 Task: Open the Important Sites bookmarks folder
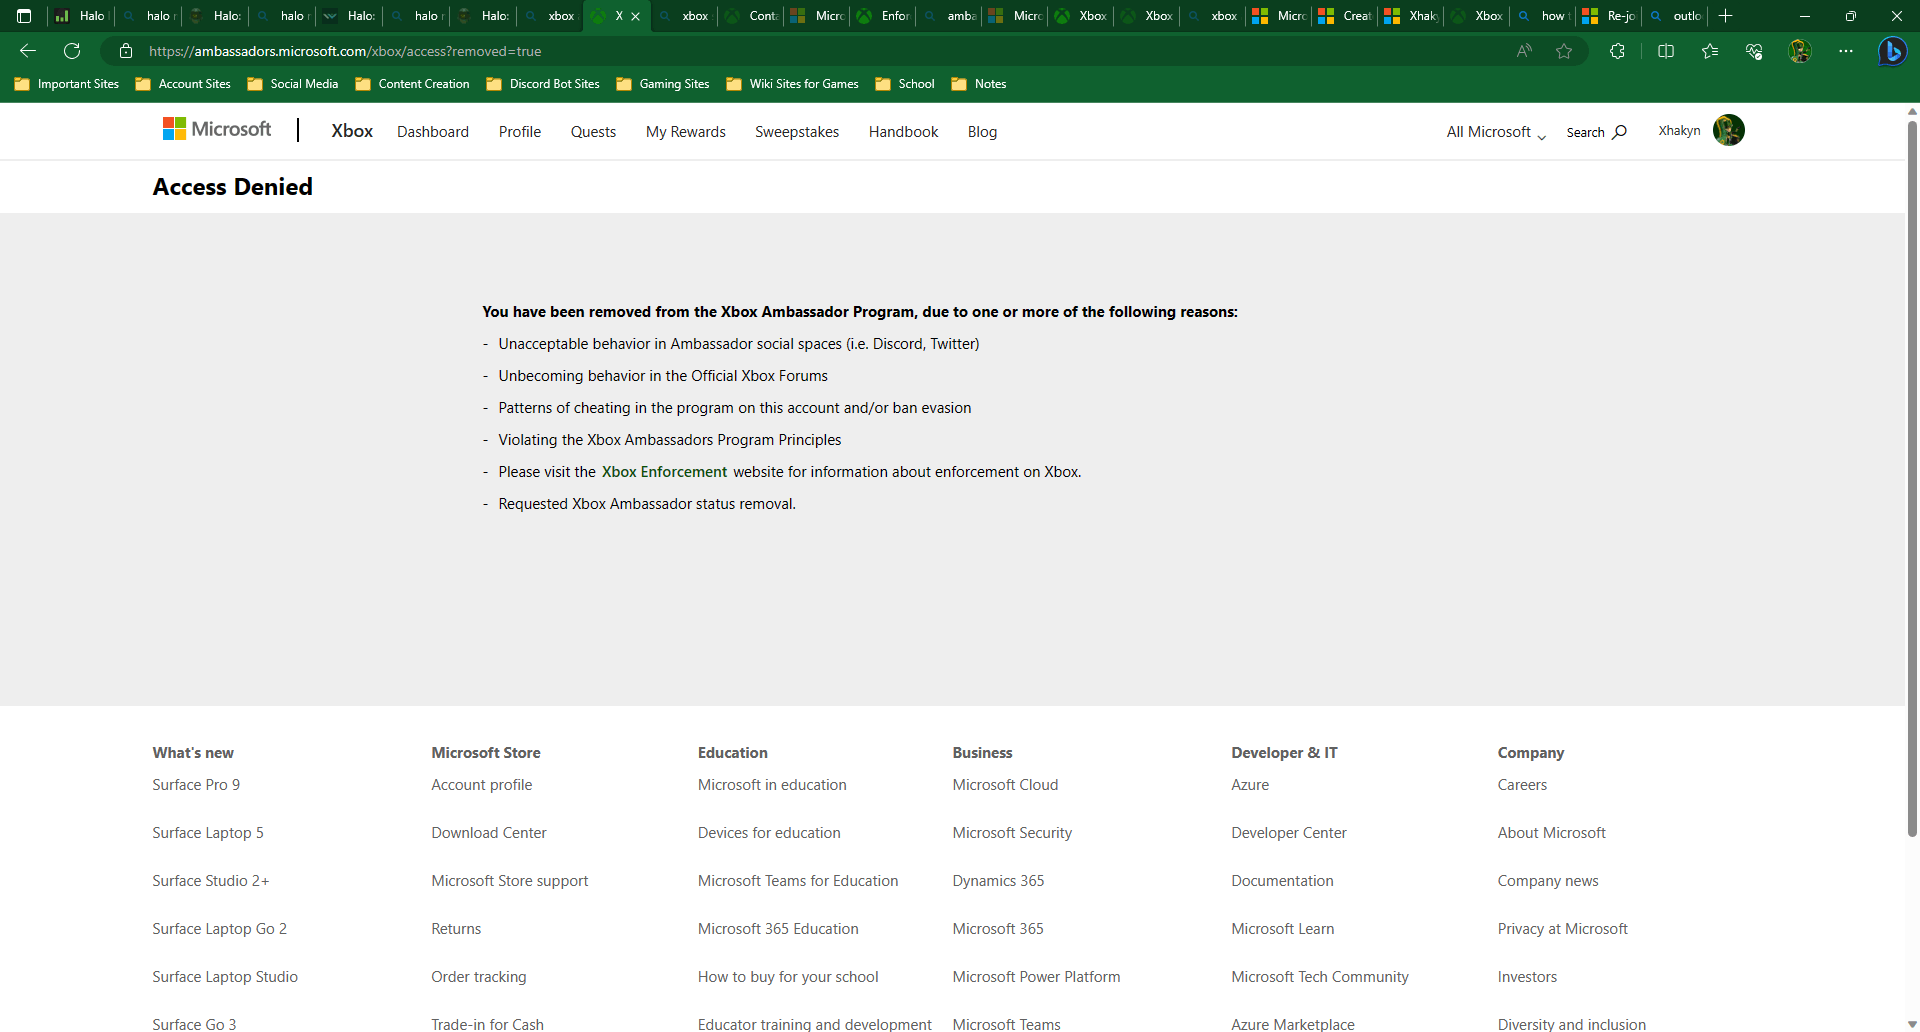67,84
